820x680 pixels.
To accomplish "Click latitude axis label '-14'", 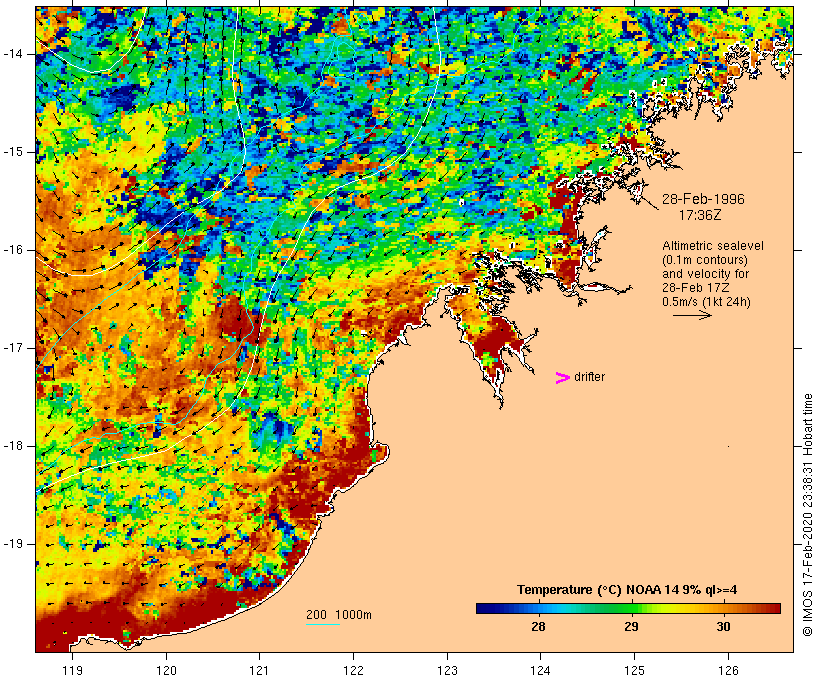I will click(x=12, y=54).
